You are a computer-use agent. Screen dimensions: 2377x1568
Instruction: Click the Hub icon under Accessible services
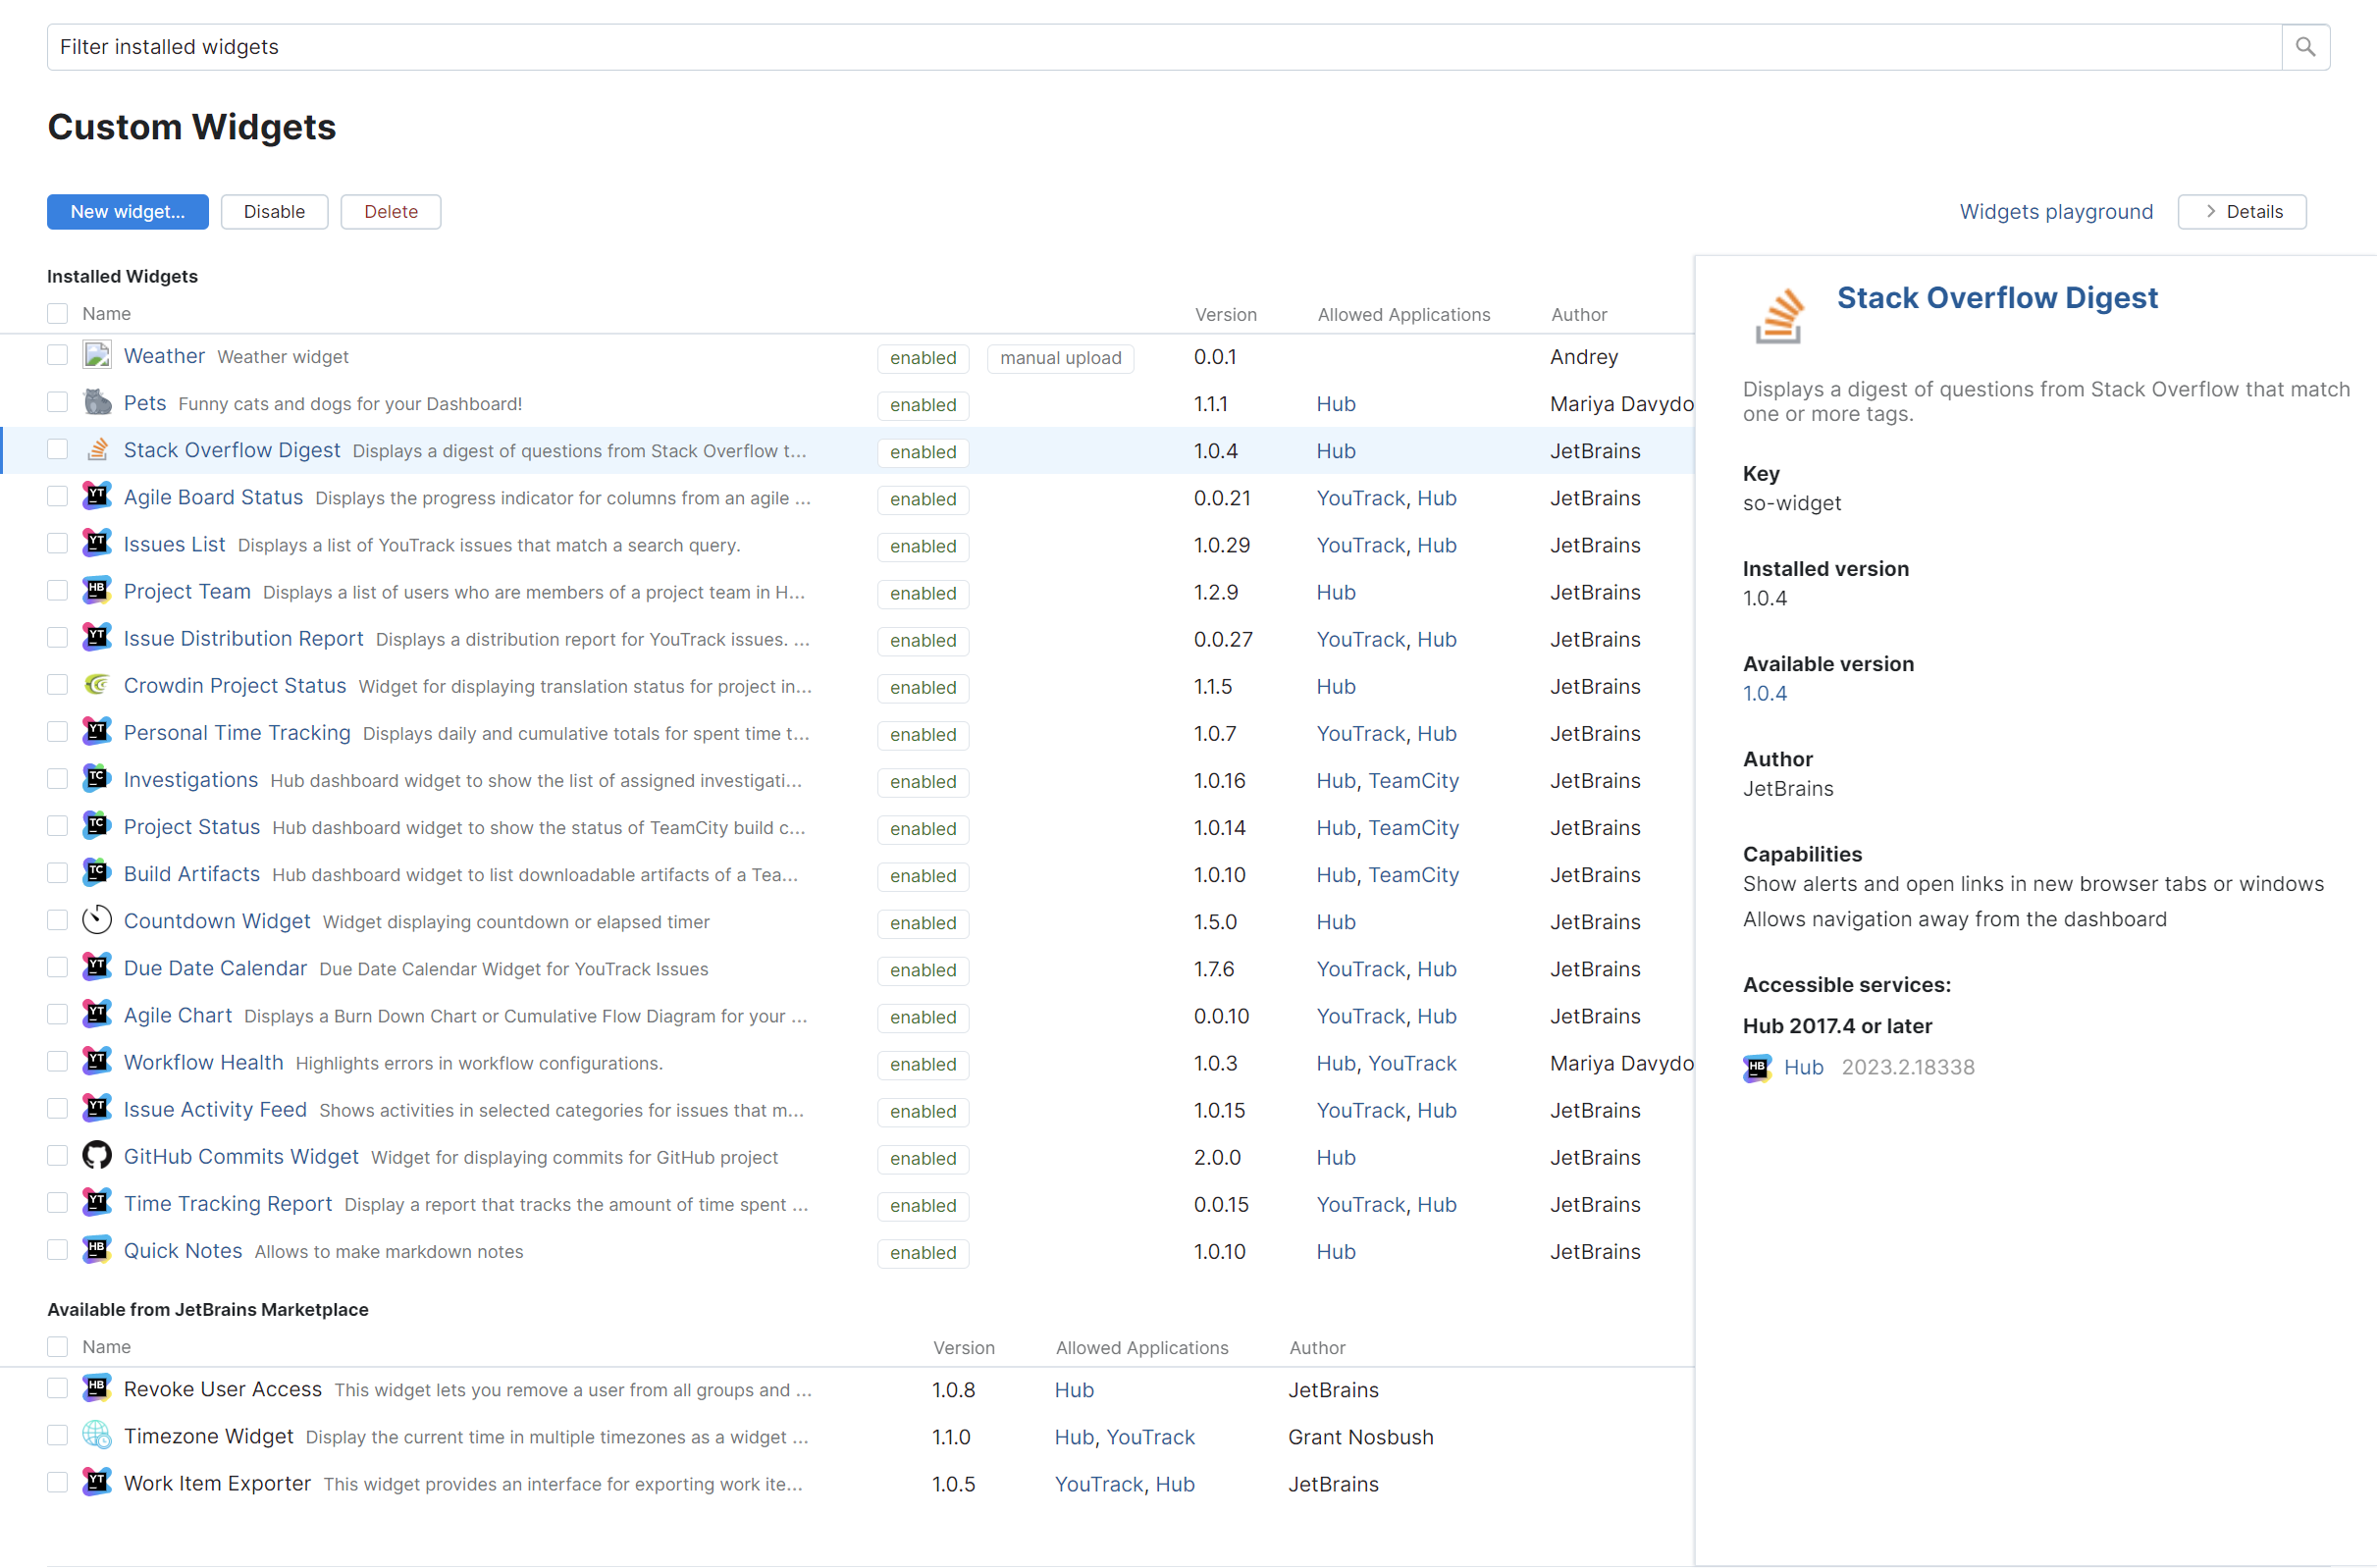pos(1757,1067)
